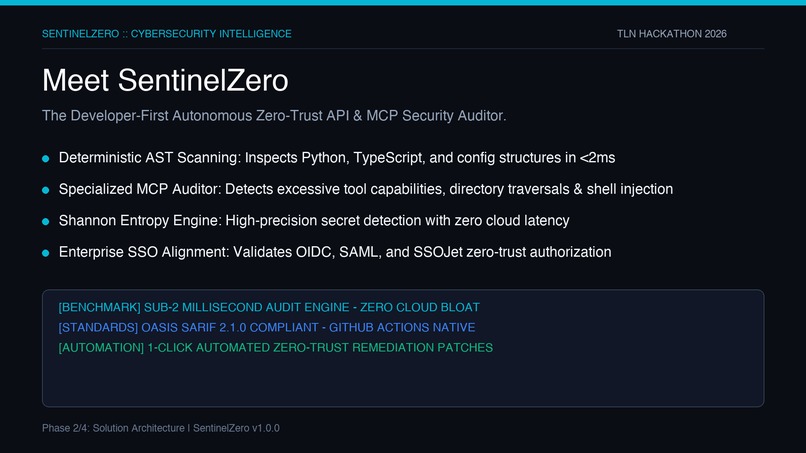This screenshot has width=806, height=453.
Task: Click the 'TLN HACKATHON 2026' label
Action: (672, 34)
